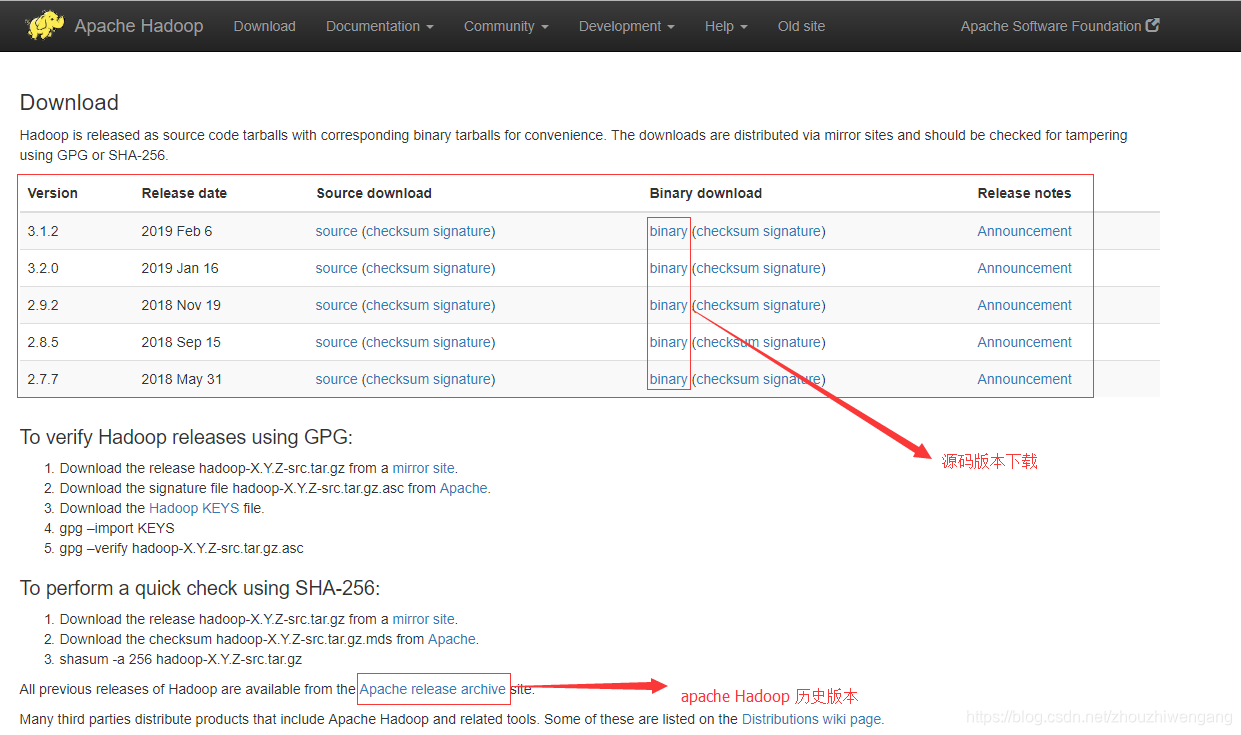Screen dimensions: 1241x735
Task: Open the Hadoop KEYS file link
Action: coord(194,508)
